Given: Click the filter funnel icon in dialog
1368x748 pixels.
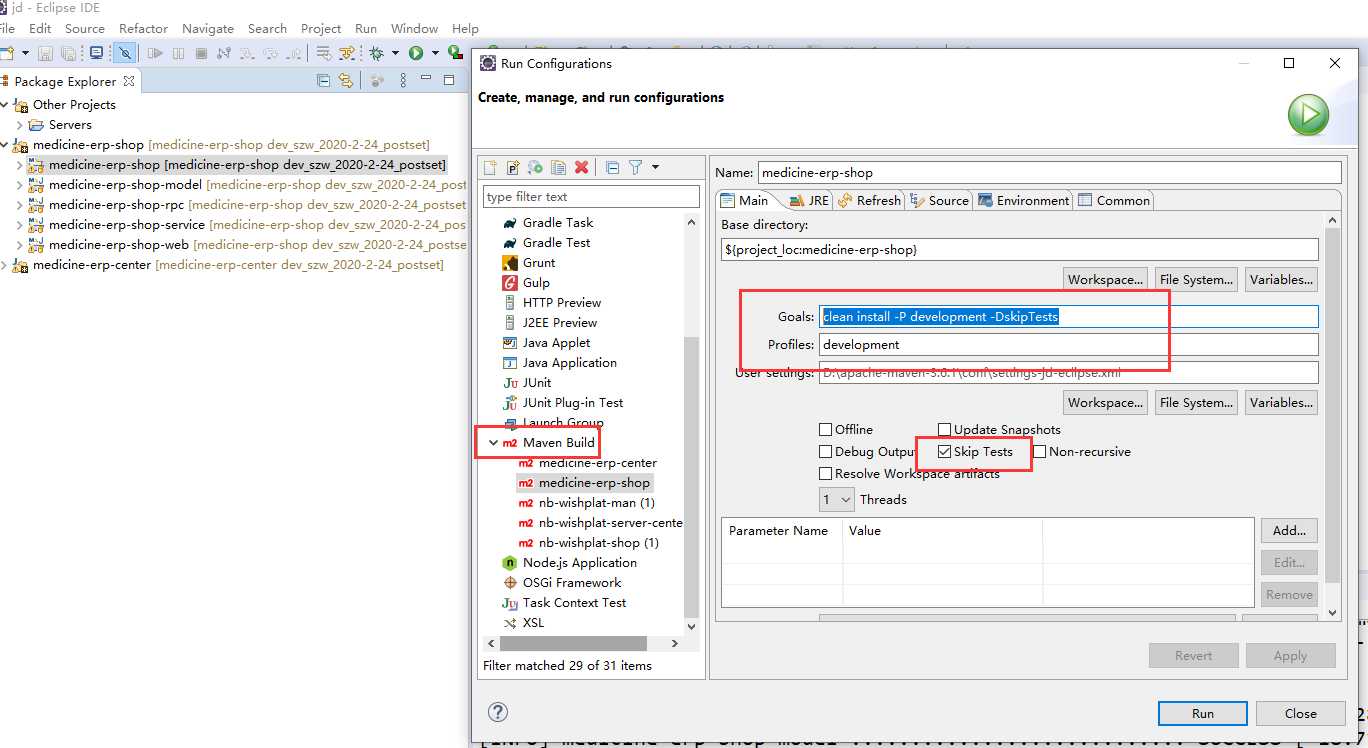Looking at the screenshot, I should click(635, 167).
